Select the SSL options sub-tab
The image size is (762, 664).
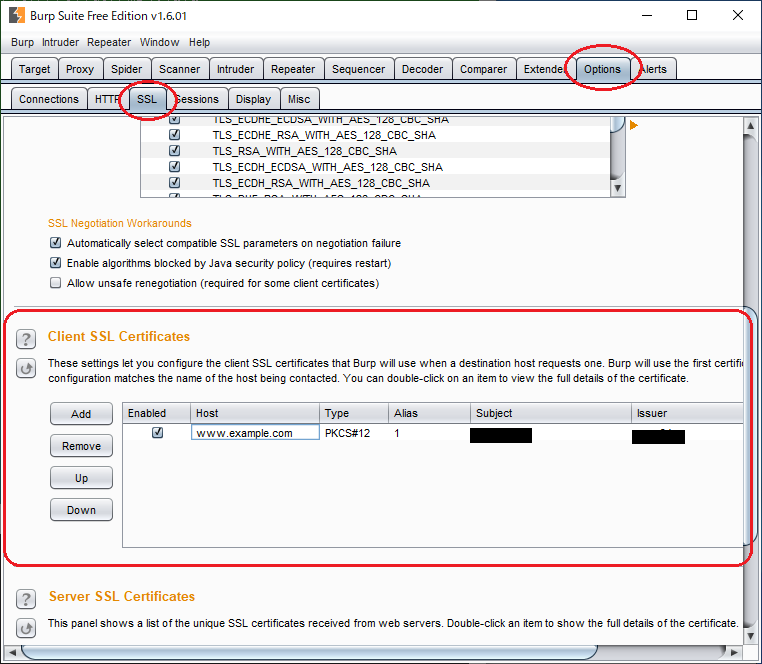click(147, 99)
